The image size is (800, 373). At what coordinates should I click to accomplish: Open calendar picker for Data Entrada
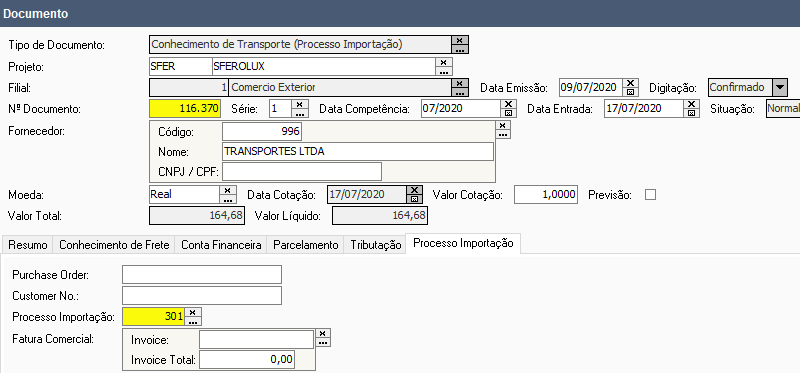tap(691, 113)
